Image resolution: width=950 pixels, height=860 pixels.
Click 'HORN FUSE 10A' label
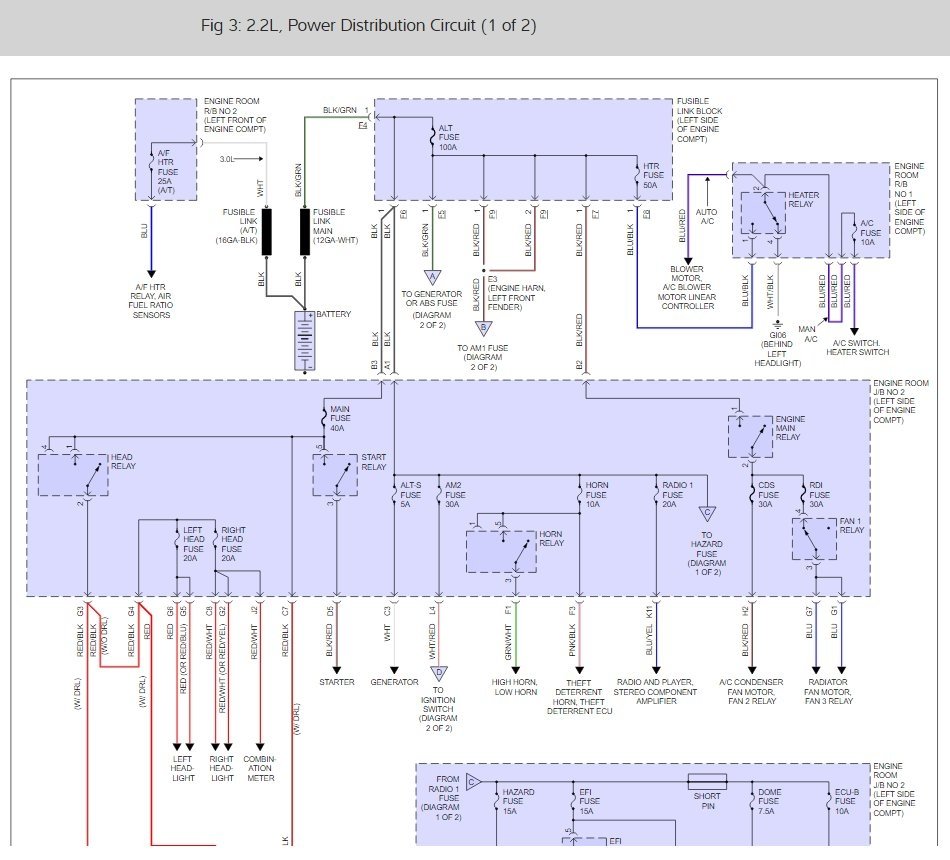(x=597, y=495)
